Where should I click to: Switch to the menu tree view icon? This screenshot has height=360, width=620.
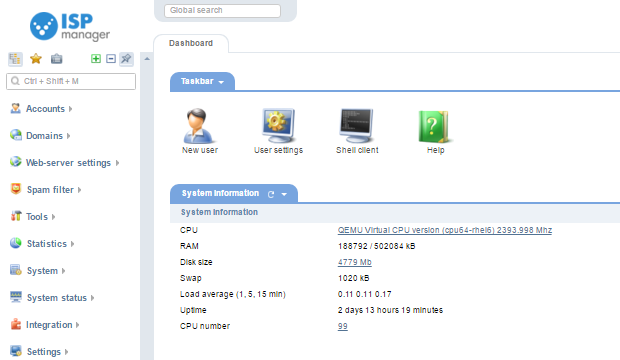[x=15, y=59]
